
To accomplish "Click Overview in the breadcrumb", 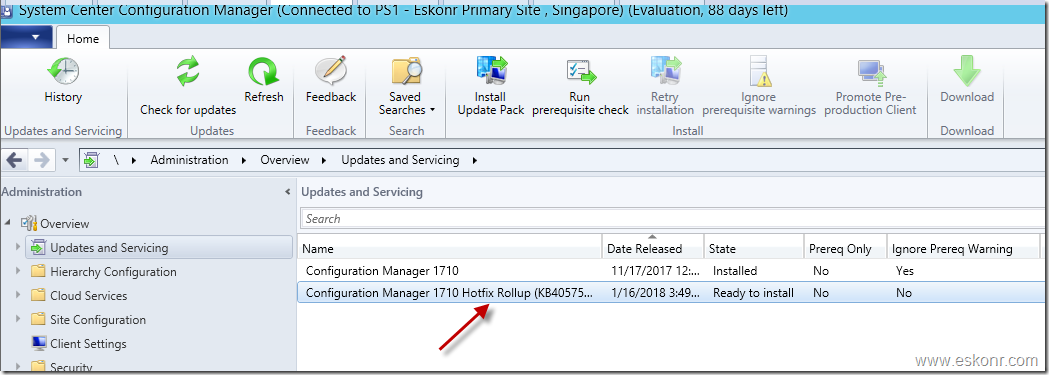I will [285, 160].
